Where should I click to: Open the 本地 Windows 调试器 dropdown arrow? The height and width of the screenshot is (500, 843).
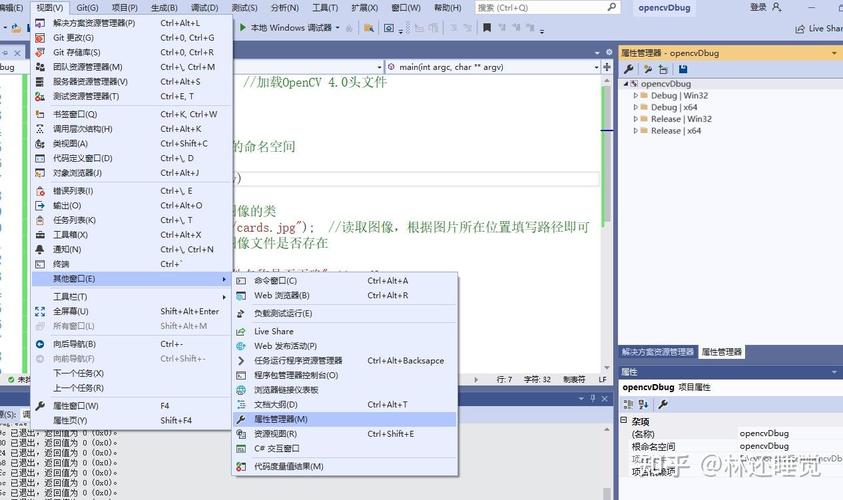click(x=338, y=27)
